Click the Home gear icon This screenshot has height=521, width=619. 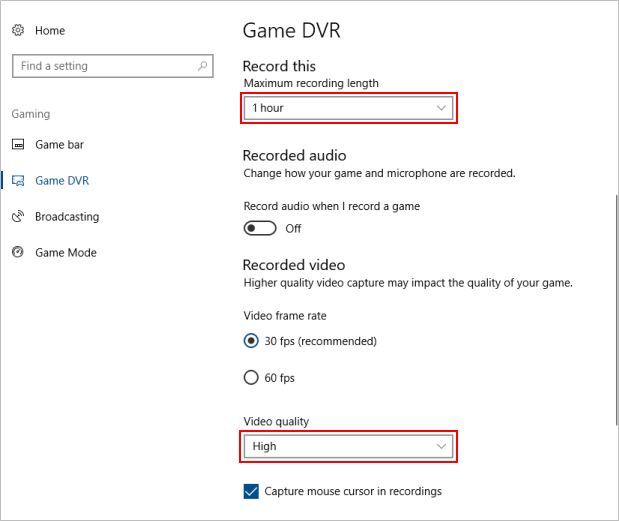coord(18,31)
